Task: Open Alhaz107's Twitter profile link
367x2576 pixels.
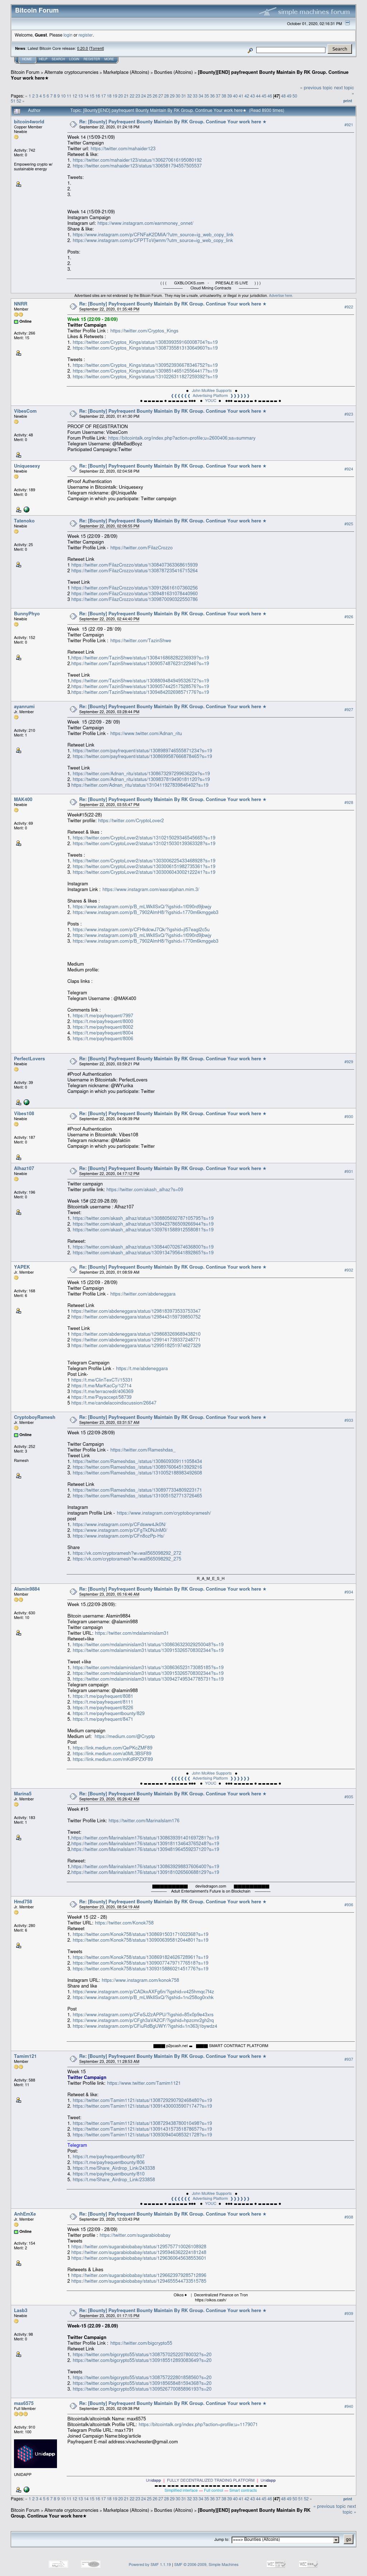Action: click(x=144, y=1190)
